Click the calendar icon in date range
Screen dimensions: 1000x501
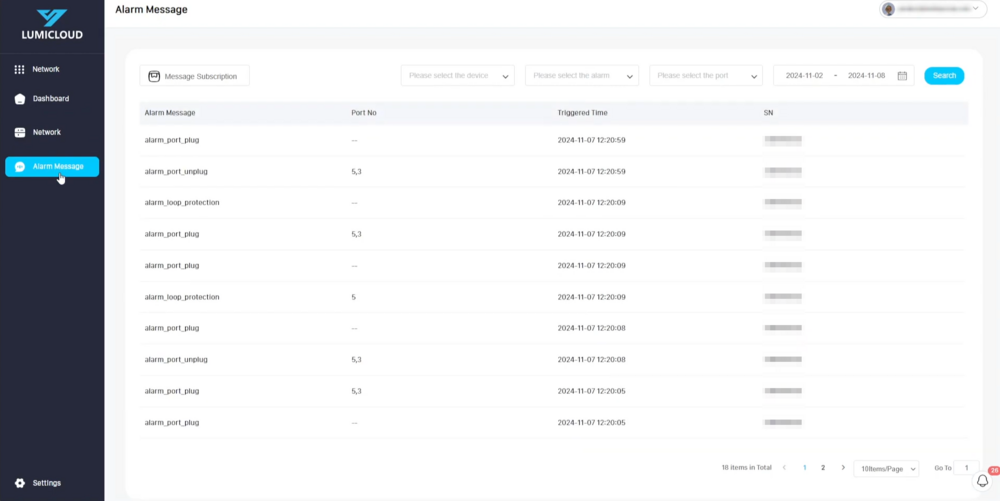[x=902, y=76]
